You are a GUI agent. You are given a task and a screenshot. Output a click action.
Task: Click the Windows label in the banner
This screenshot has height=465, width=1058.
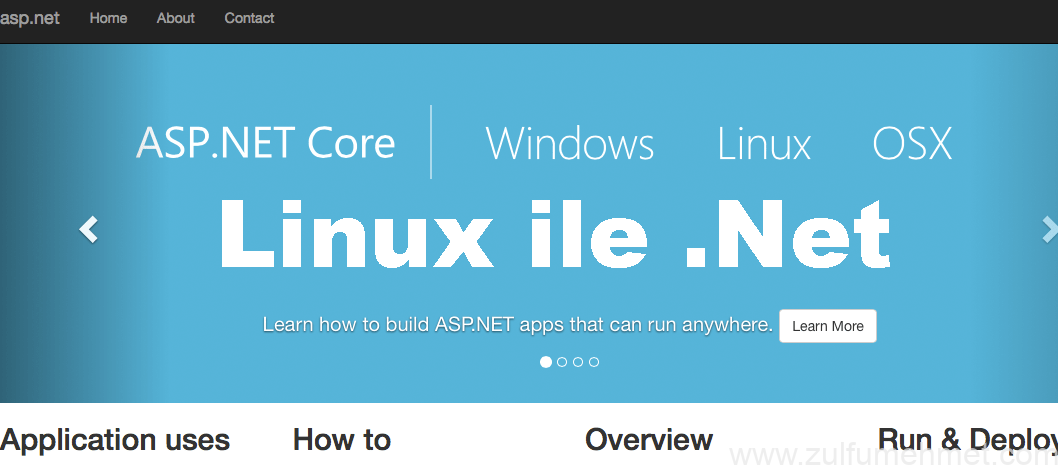570,144
